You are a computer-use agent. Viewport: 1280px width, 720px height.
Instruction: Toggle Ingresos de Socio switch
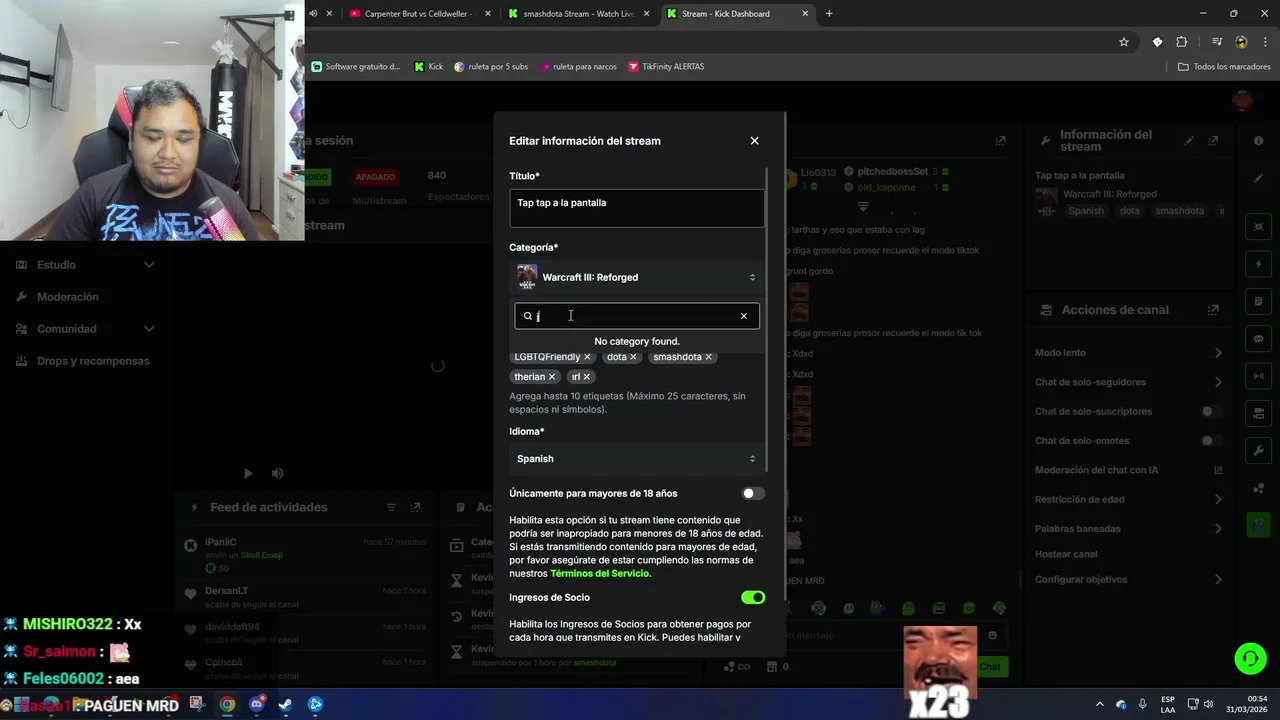click(x=753, y=597)
